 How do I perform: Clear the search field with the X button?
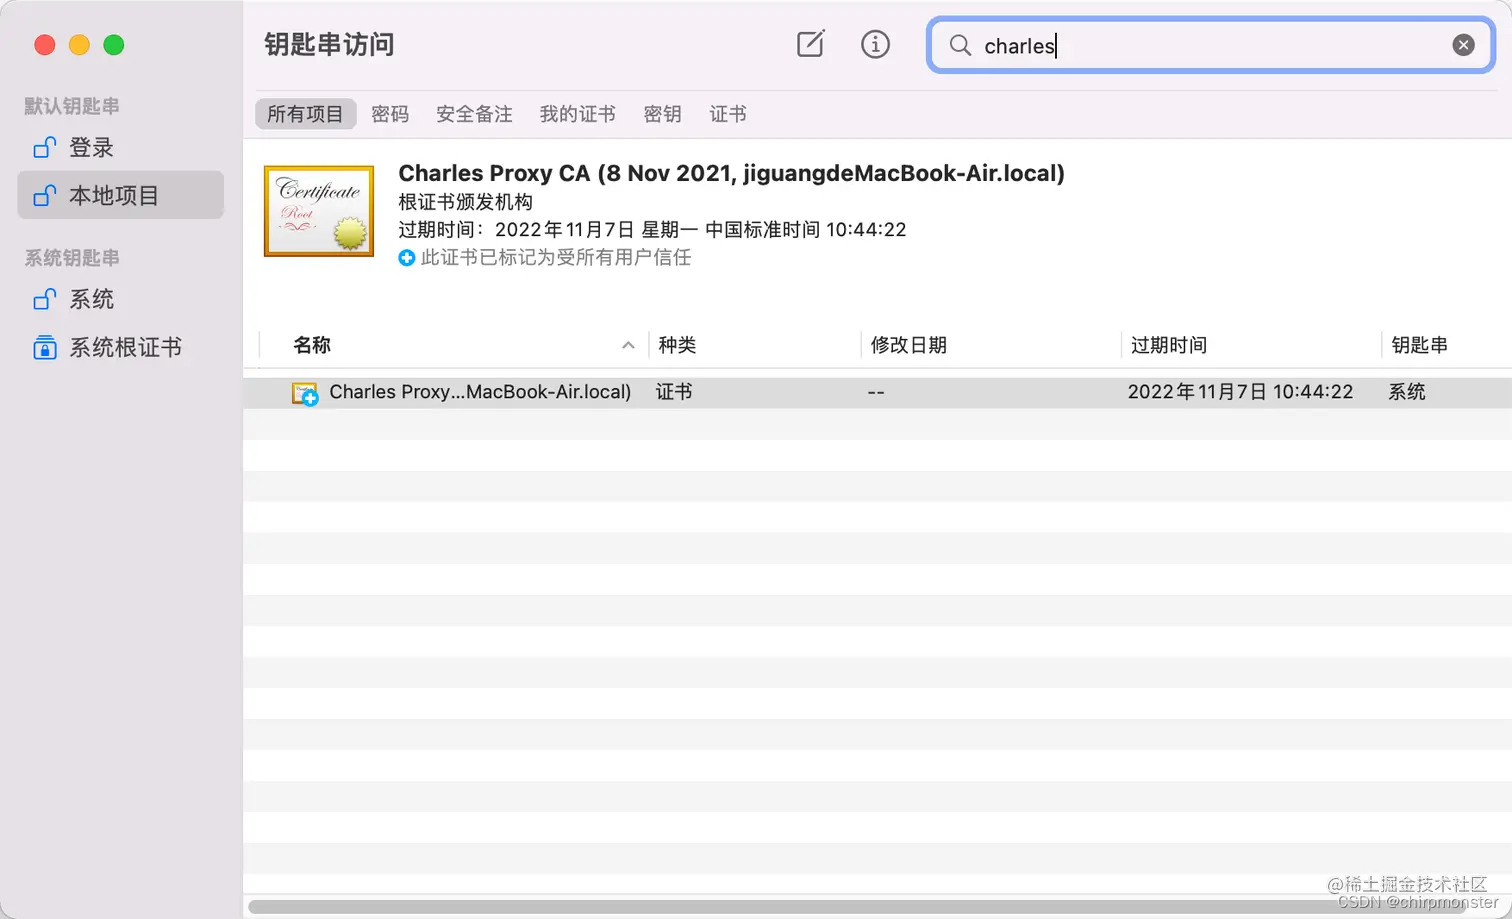(1463, 45)
